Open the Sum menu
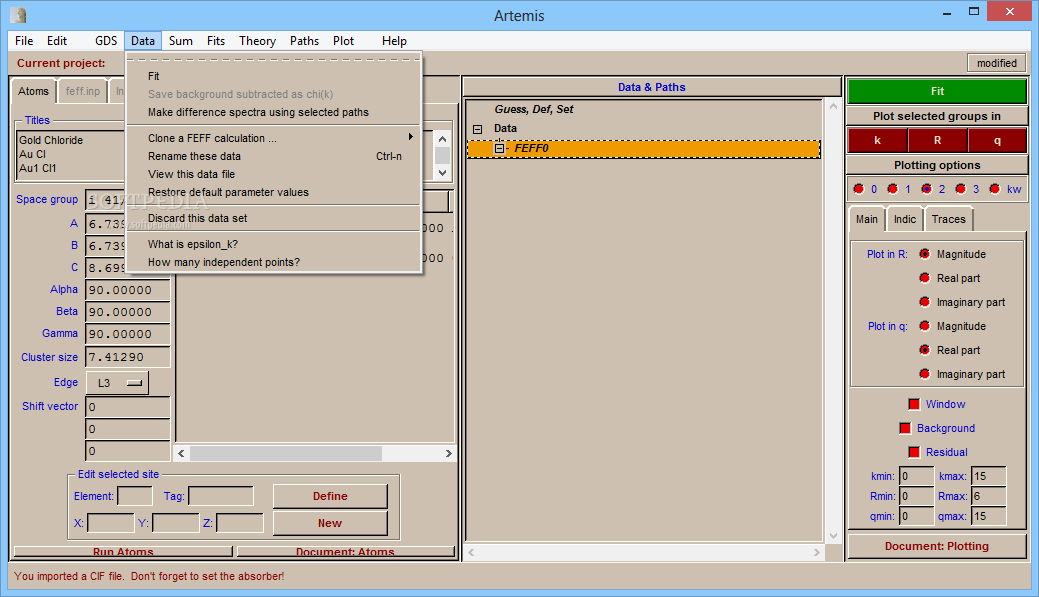This screenshot has width=1039, height=597. 181,40
